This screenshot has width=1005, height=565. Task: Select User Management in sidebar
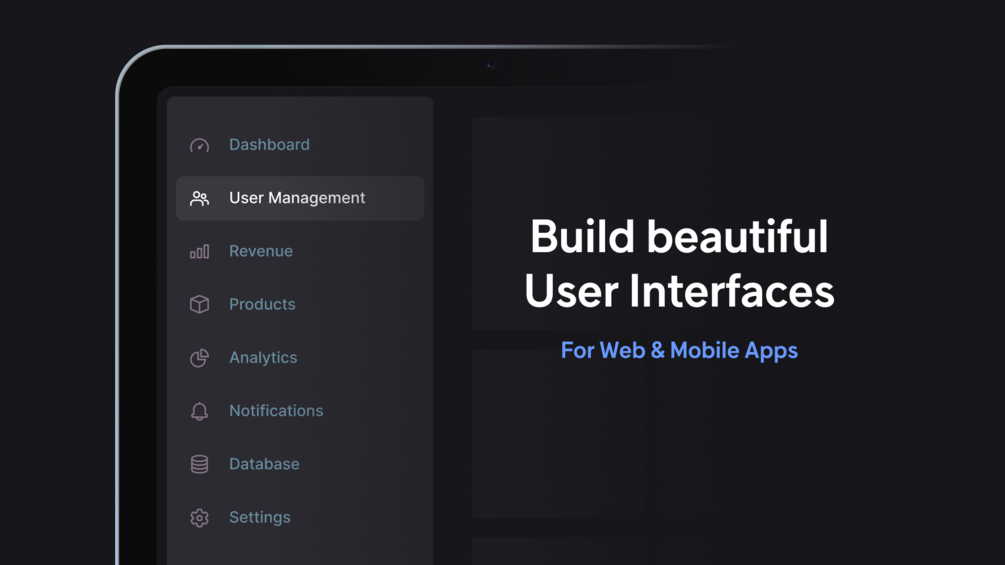click(x=300, y=199)
